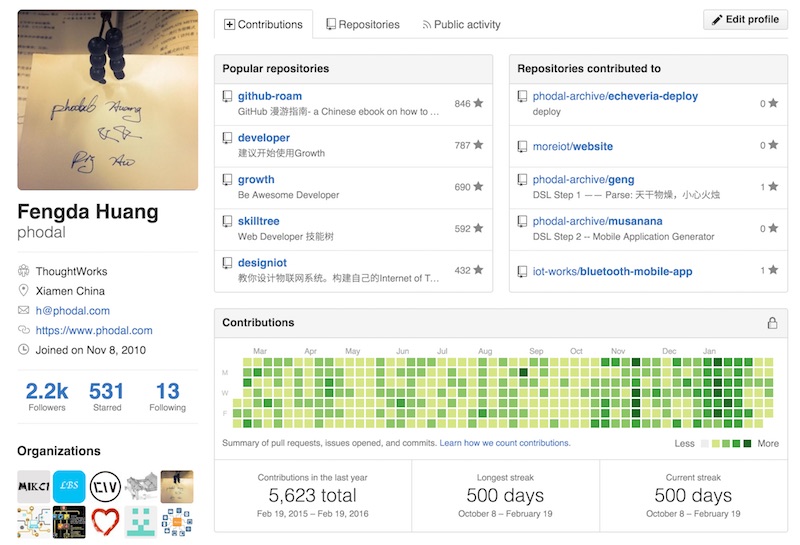800x545 pixels.
Task: Click the blue LBS organization avatar
Action: pos(71,486)
